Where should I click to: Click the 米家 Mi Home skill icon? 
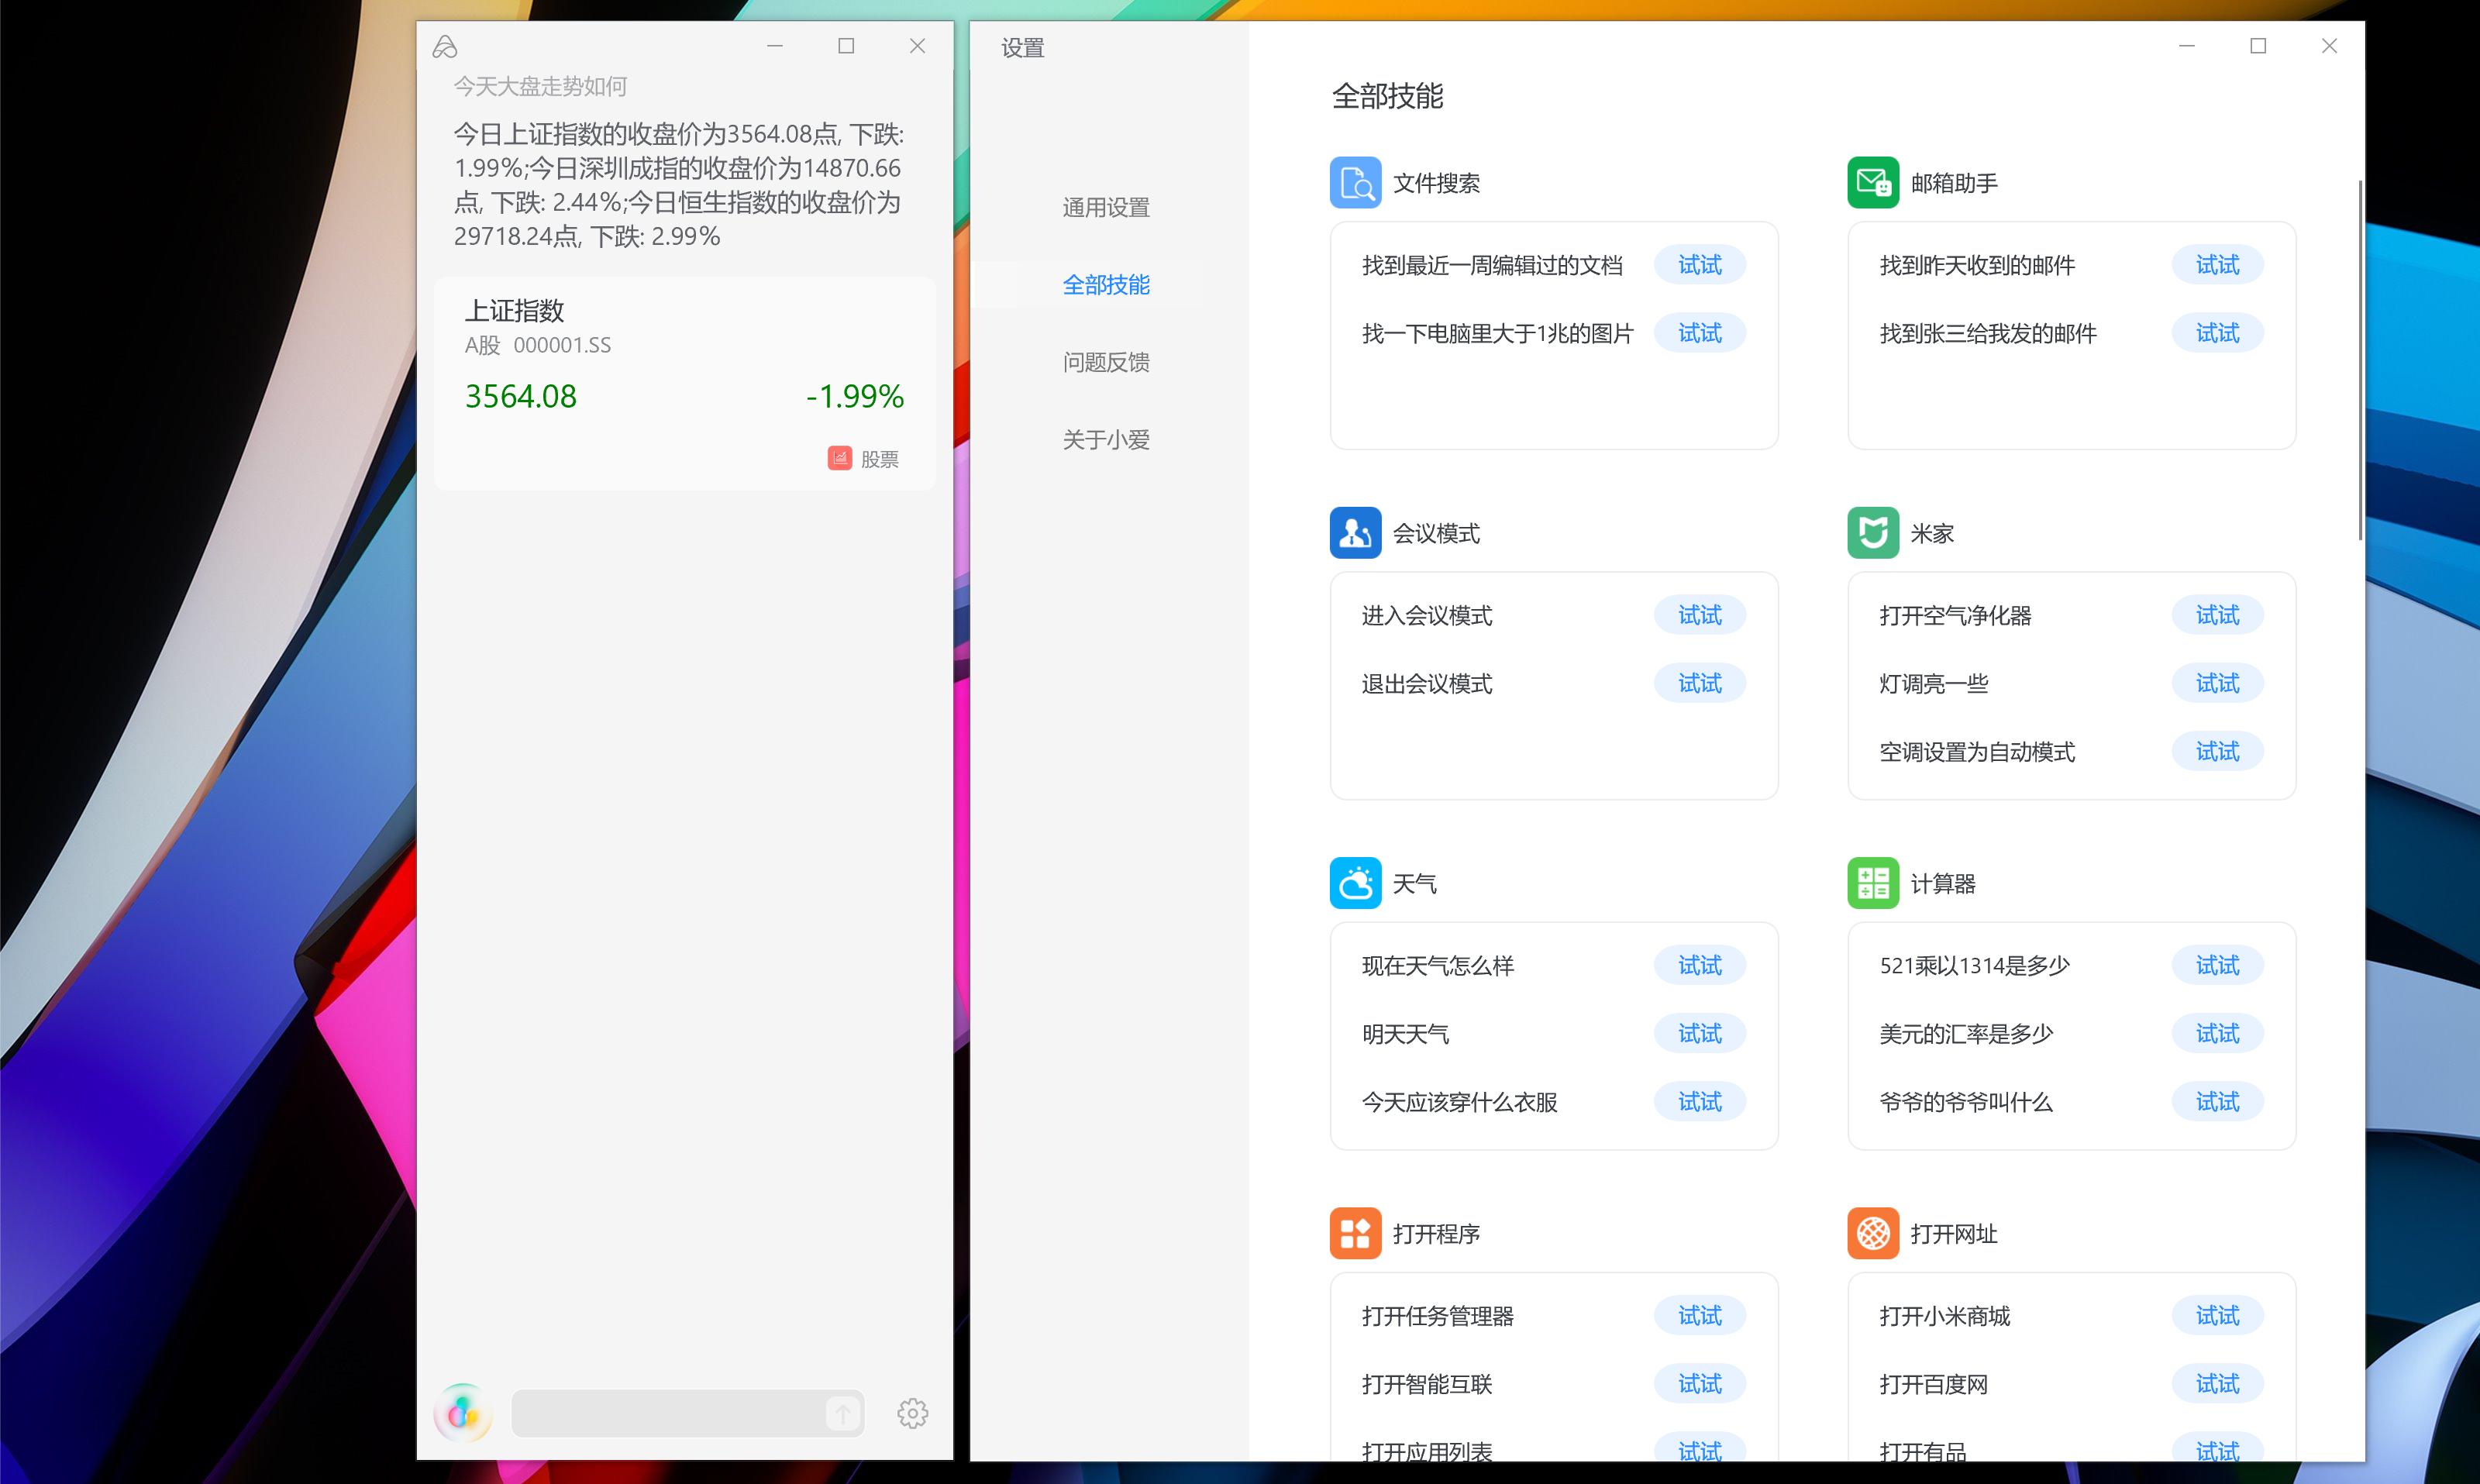(1873, 532)
